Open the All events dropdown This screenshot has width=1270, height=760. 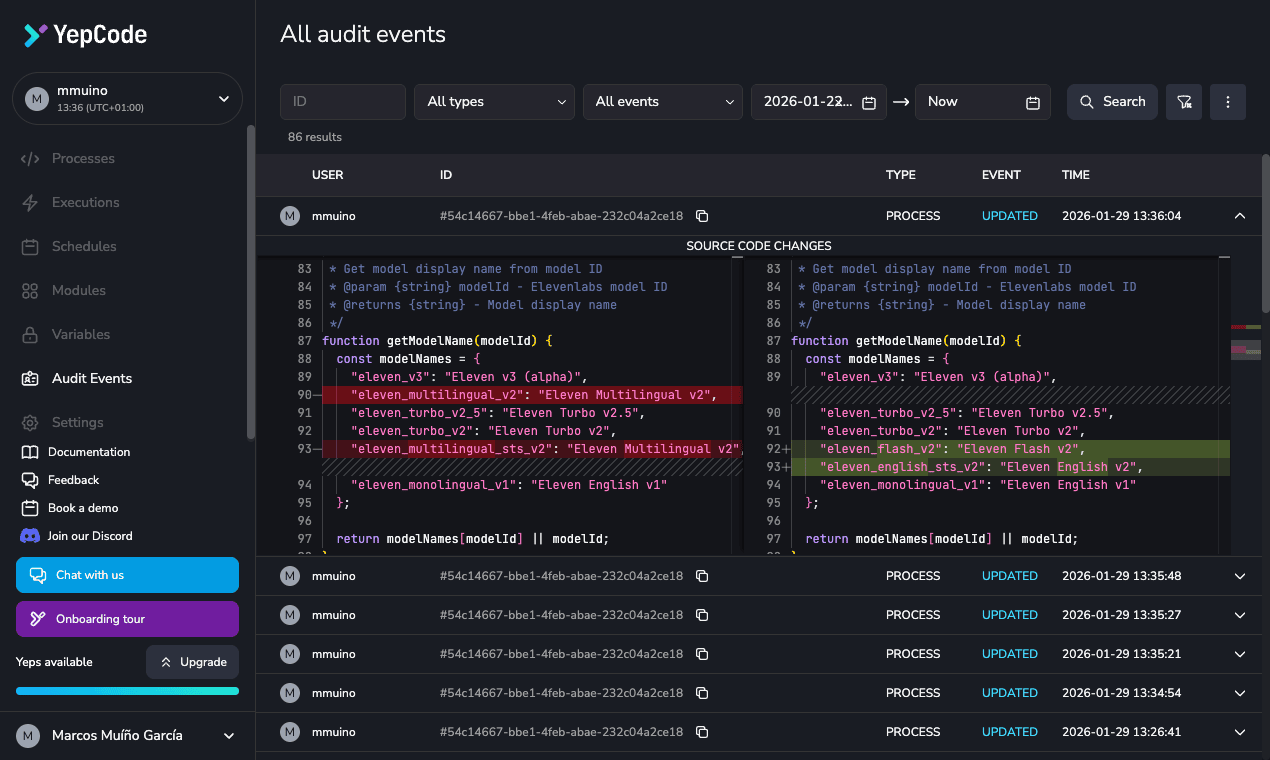663,102
